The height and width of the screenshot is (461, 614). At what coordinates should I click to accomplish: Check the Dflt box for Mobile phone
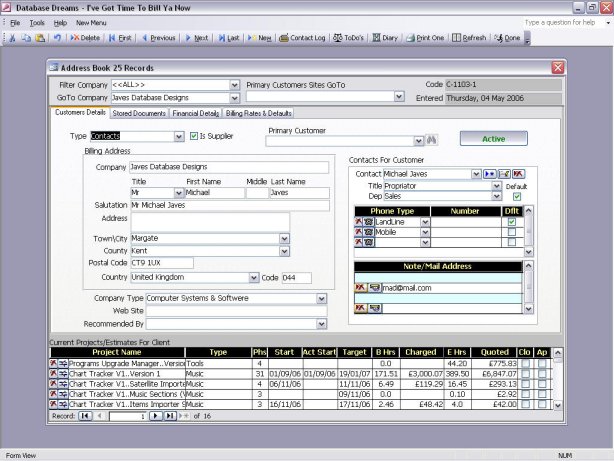point(512,232)
